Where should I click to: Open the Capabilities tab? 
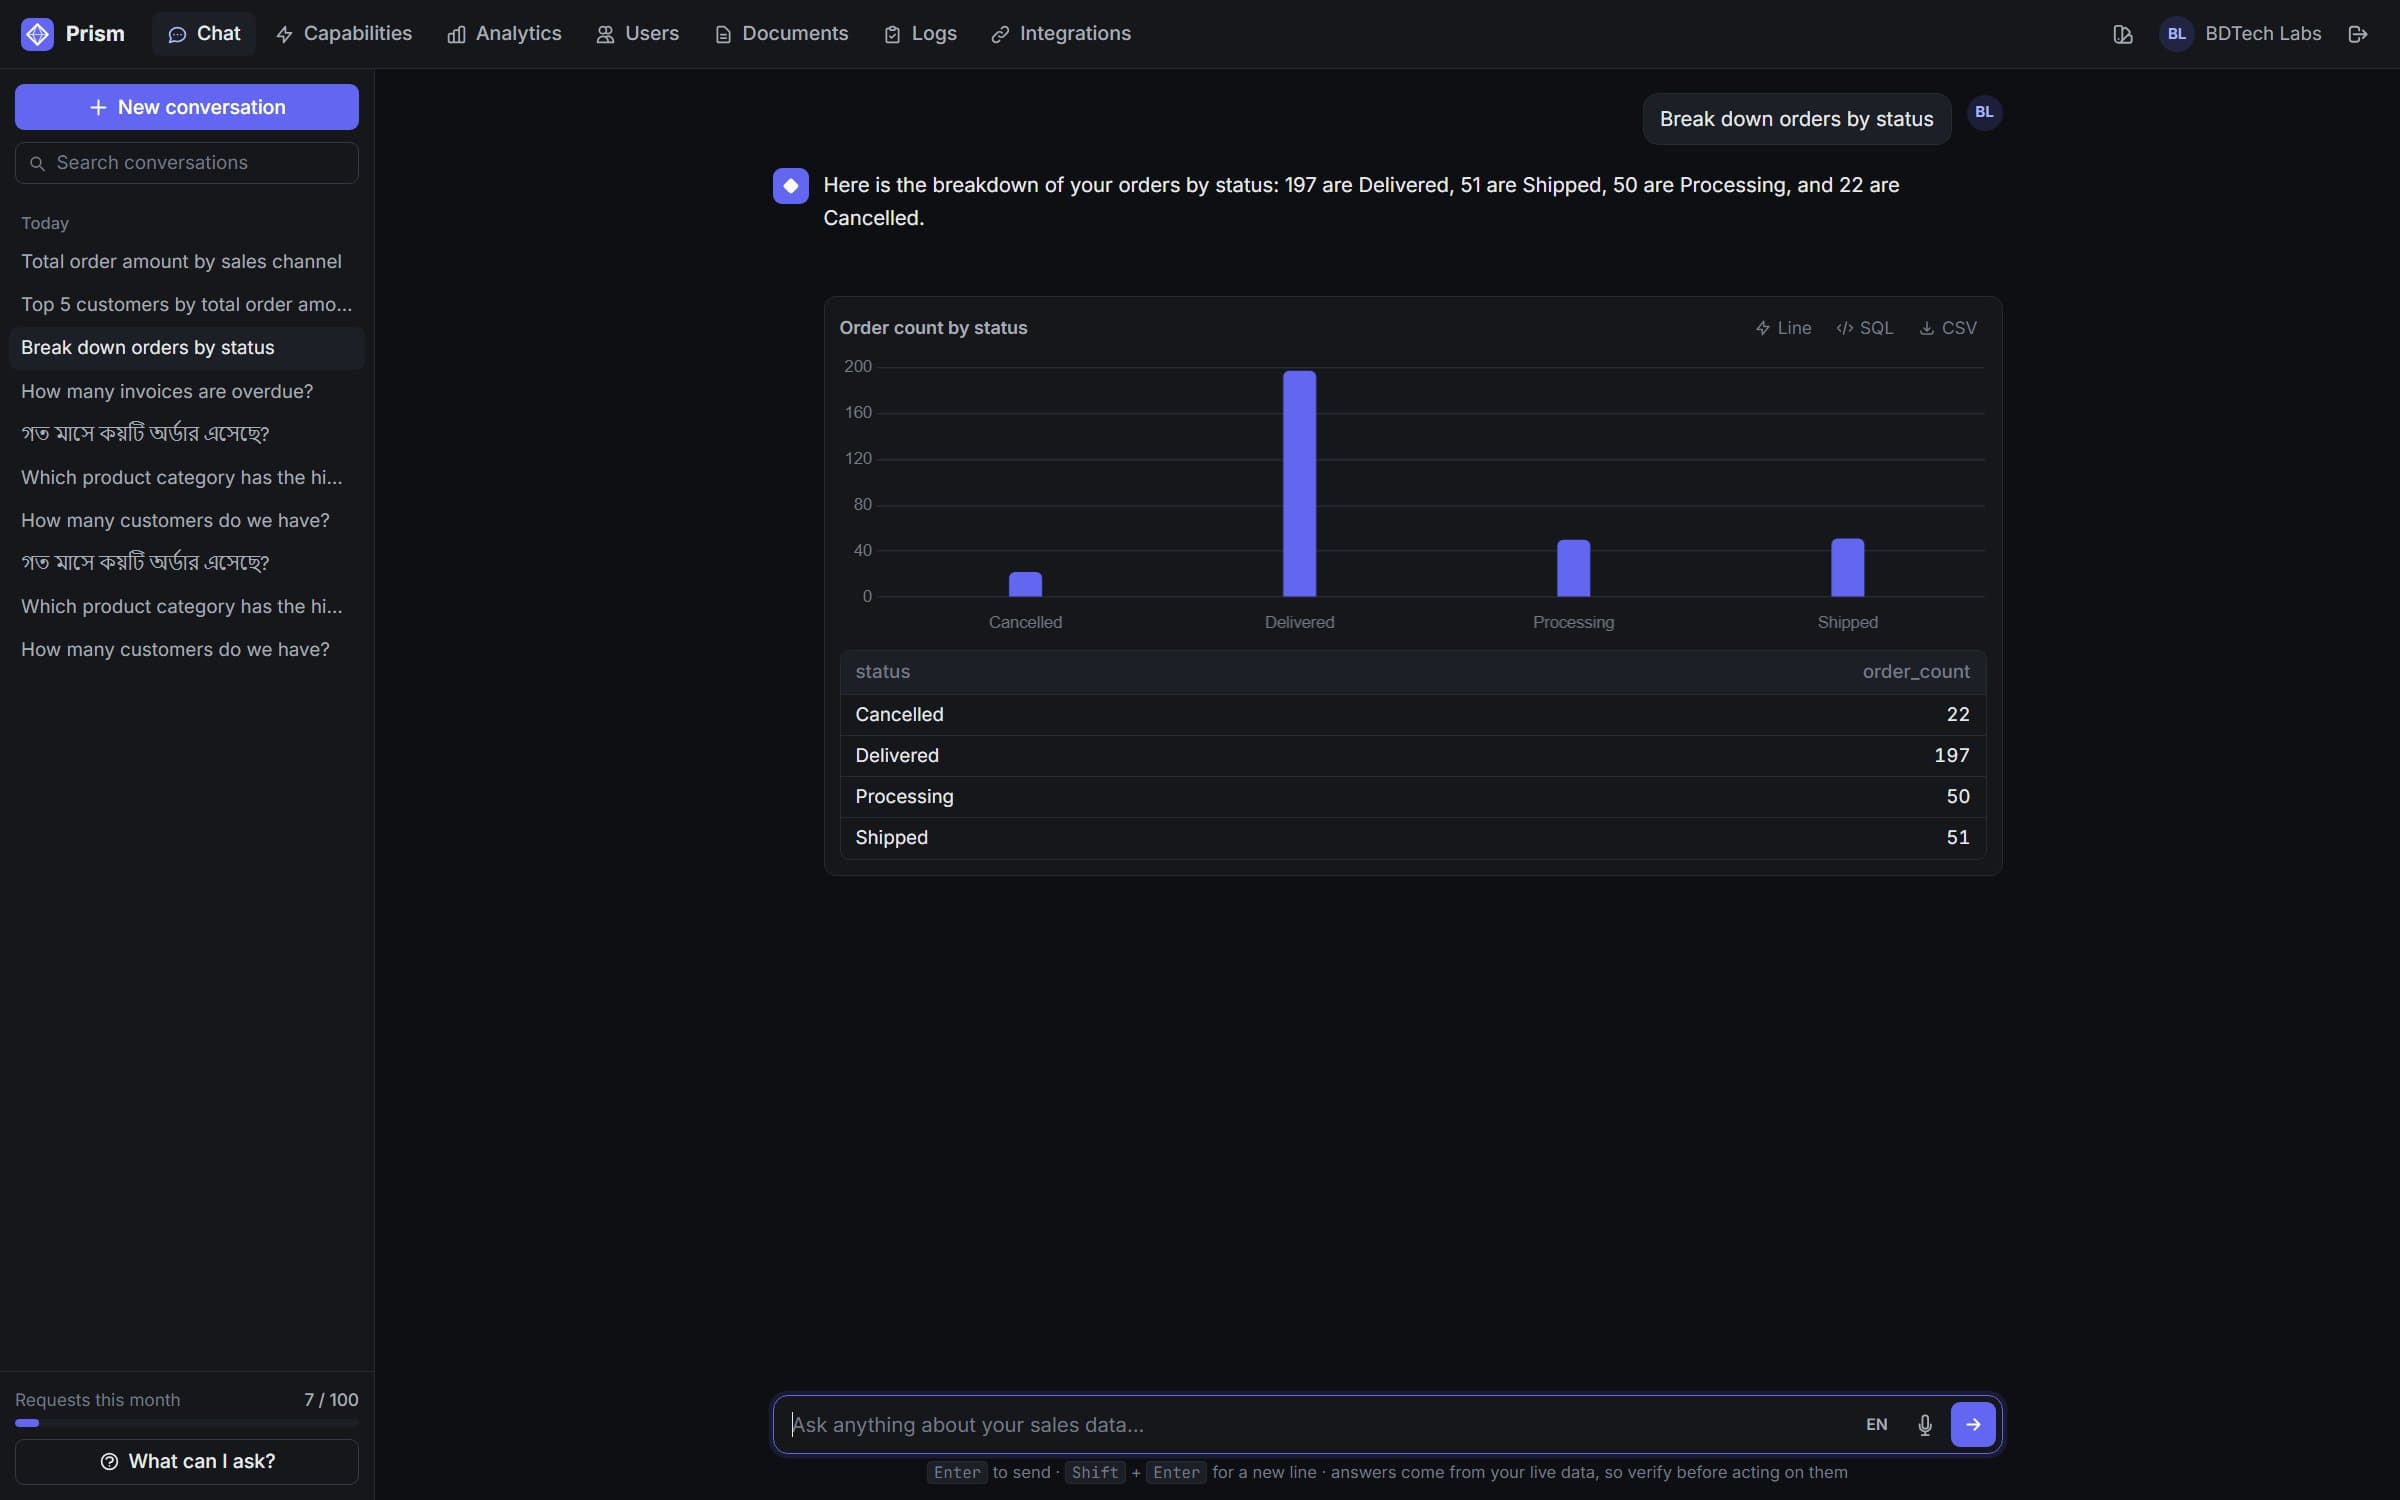pos(344,34)
